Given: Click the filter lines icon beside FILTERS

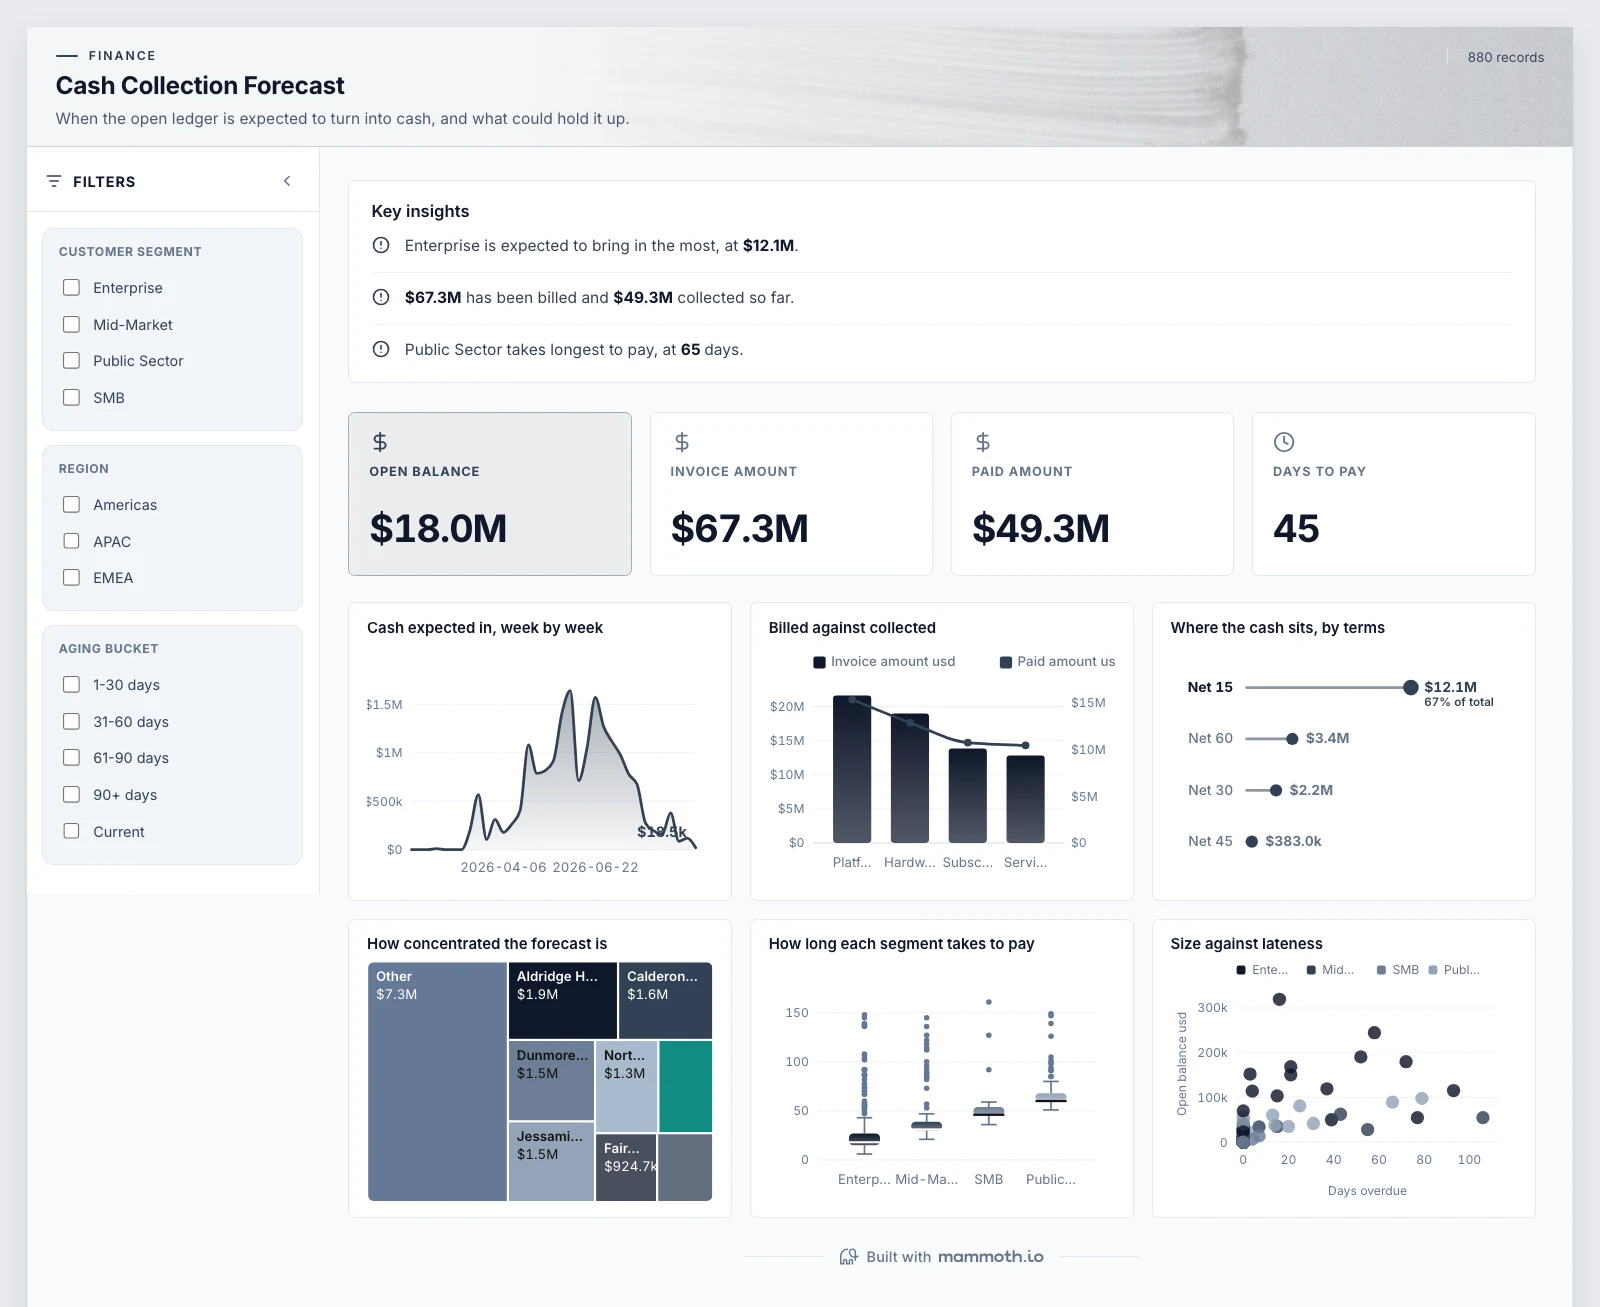Looking at the screenshot, I should tap(54, 181).
